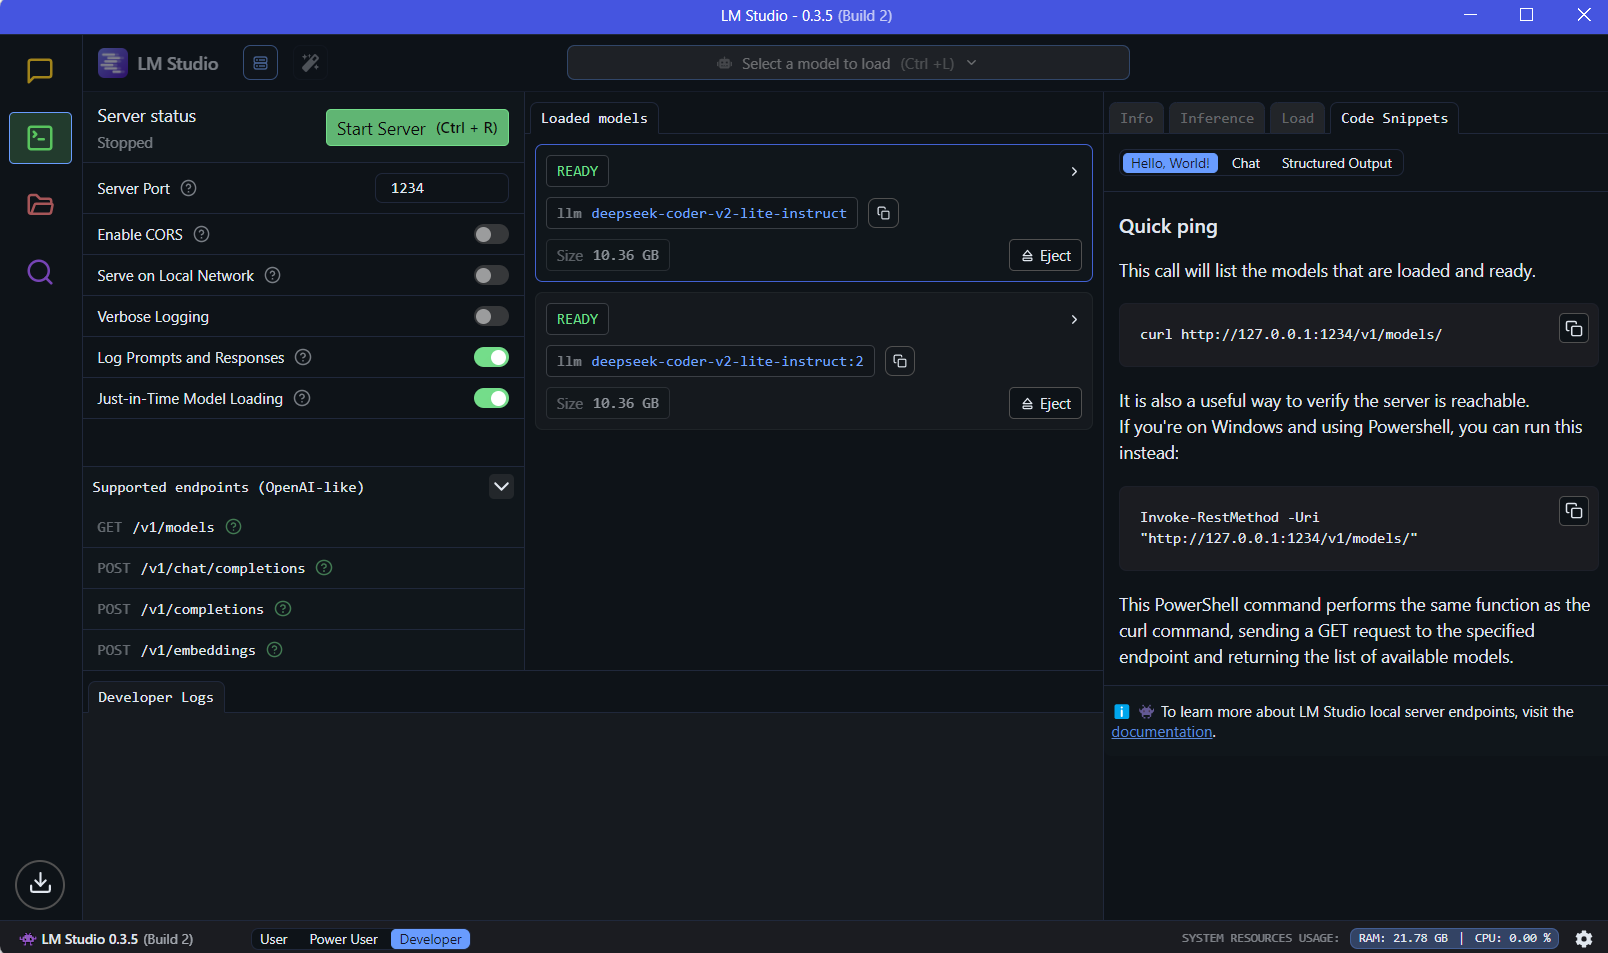The image size is (1608, 953).
Task: Expand the first deepseek-coder model card chevron
Action: pos(1074,172)
